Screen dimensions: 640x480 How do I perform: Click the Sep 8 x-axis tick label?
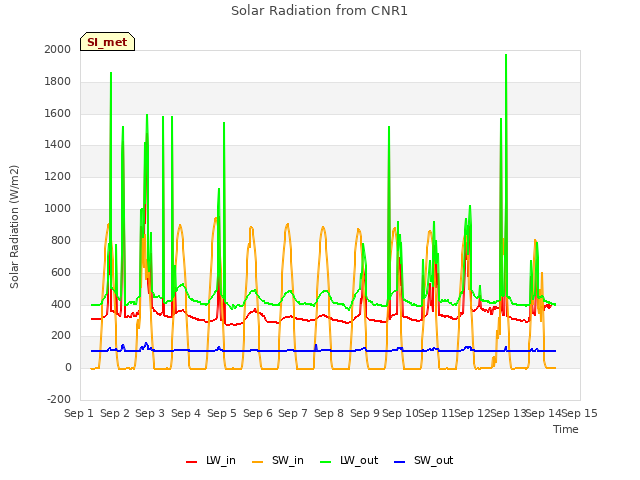point(329,413)
